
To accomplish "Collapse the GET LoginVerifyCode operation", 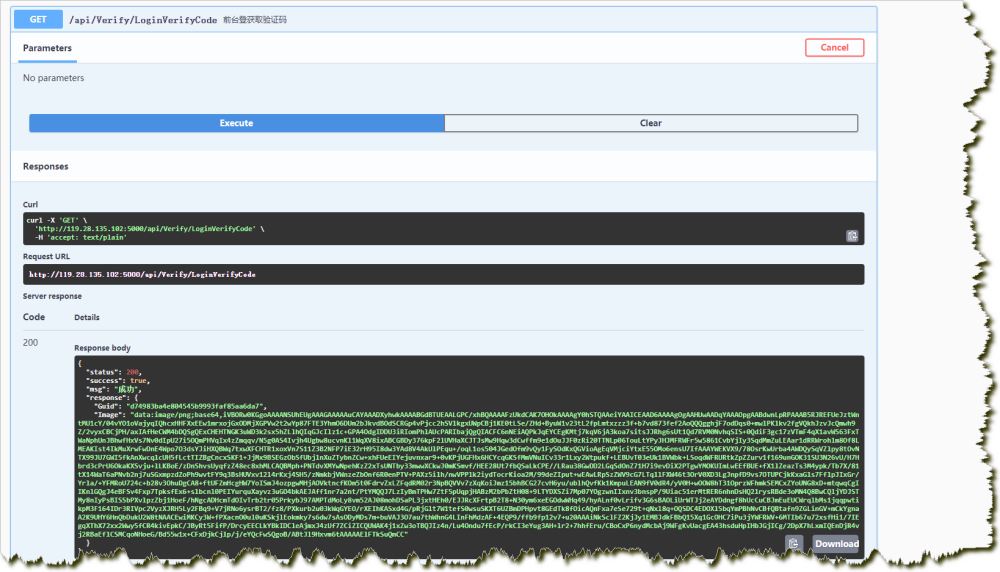I will 39,19.
